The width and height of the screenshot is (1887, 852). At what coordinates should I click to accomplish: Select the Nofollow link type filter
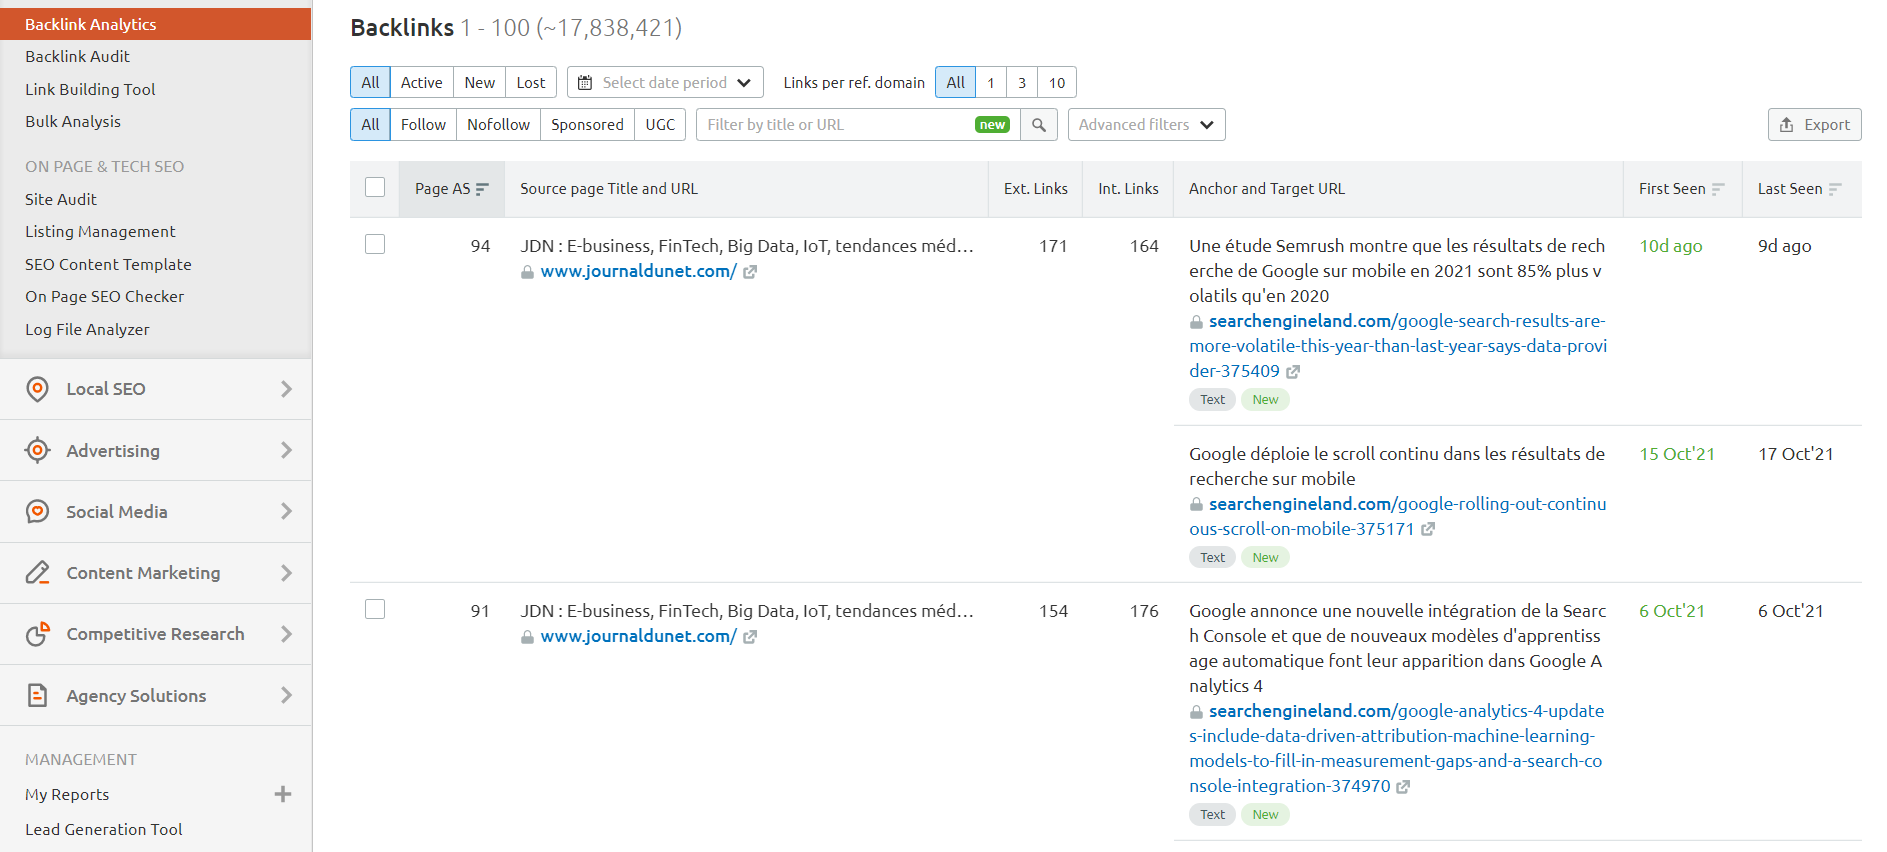click(x=498, y=125)
